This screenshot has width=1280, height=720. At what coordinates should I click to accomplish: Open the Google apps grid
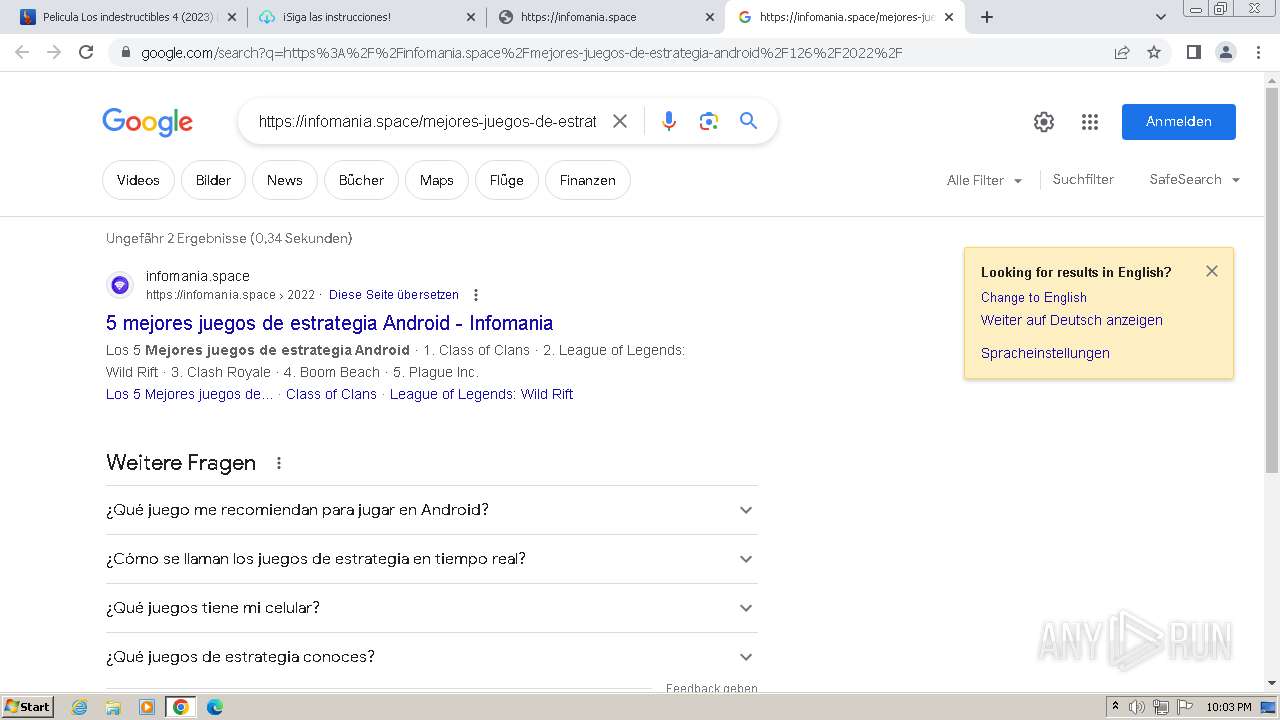(1090, 122)
